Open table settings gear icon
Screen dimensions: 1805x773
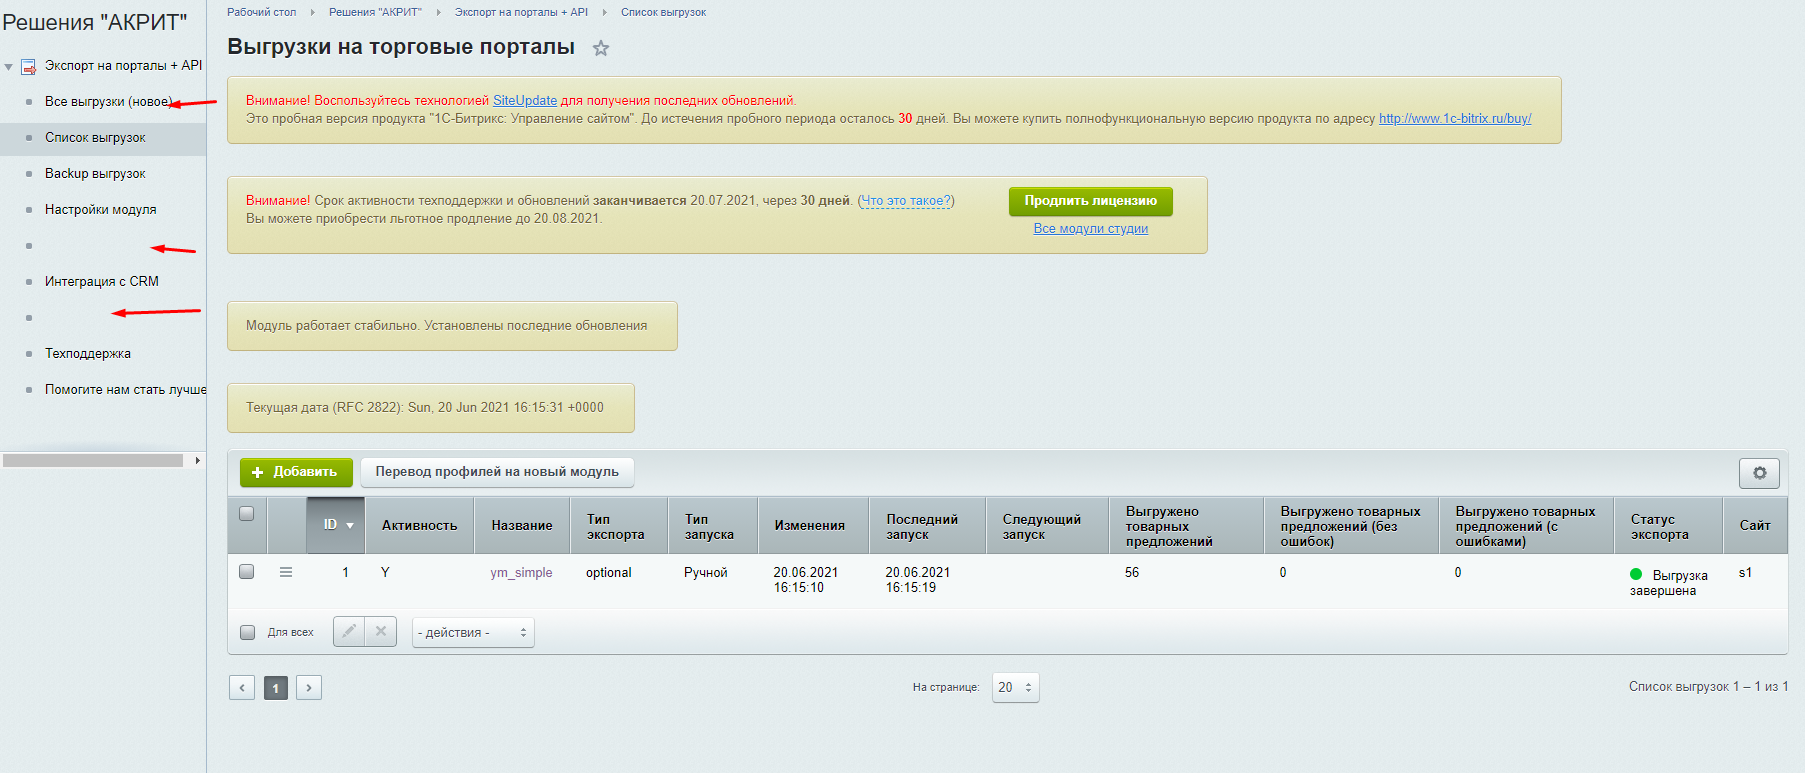click(1759, 473)
